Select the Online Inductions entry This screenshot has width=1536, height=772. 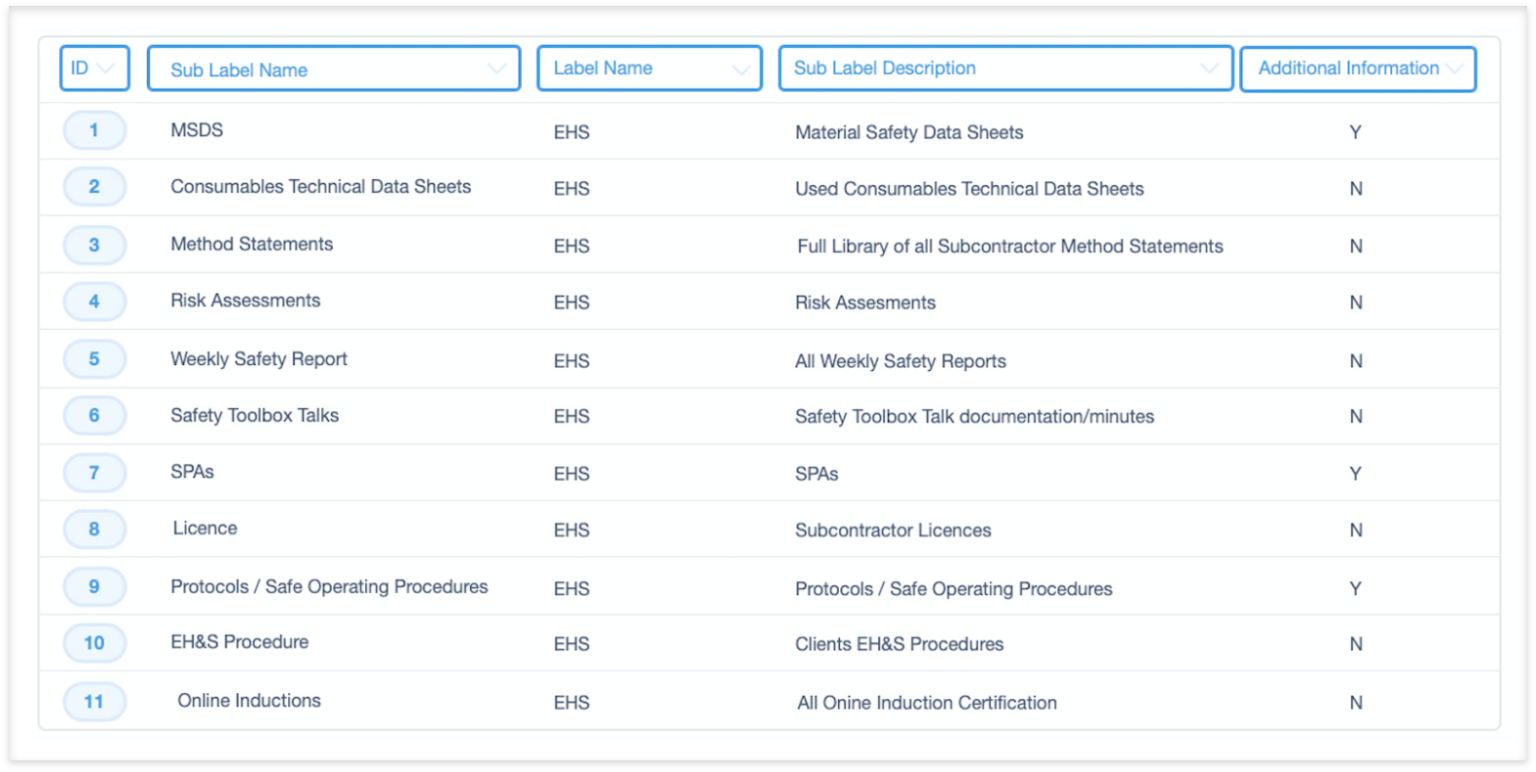tap(248, 701)
